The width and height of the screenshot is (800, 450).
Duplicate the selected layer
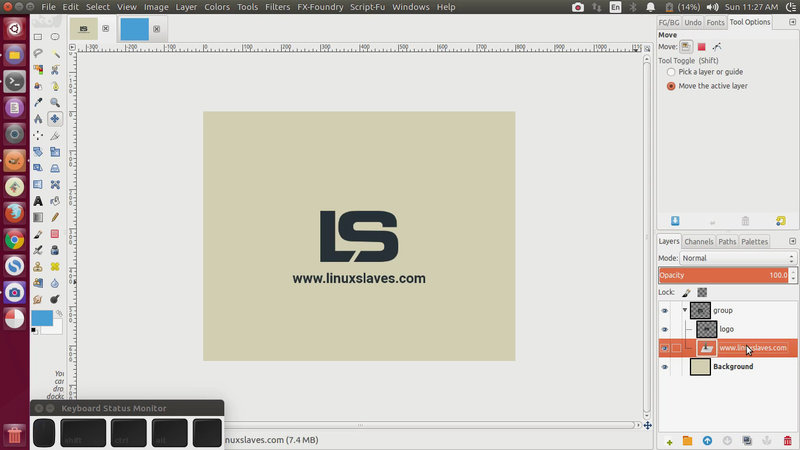point(747,441)
